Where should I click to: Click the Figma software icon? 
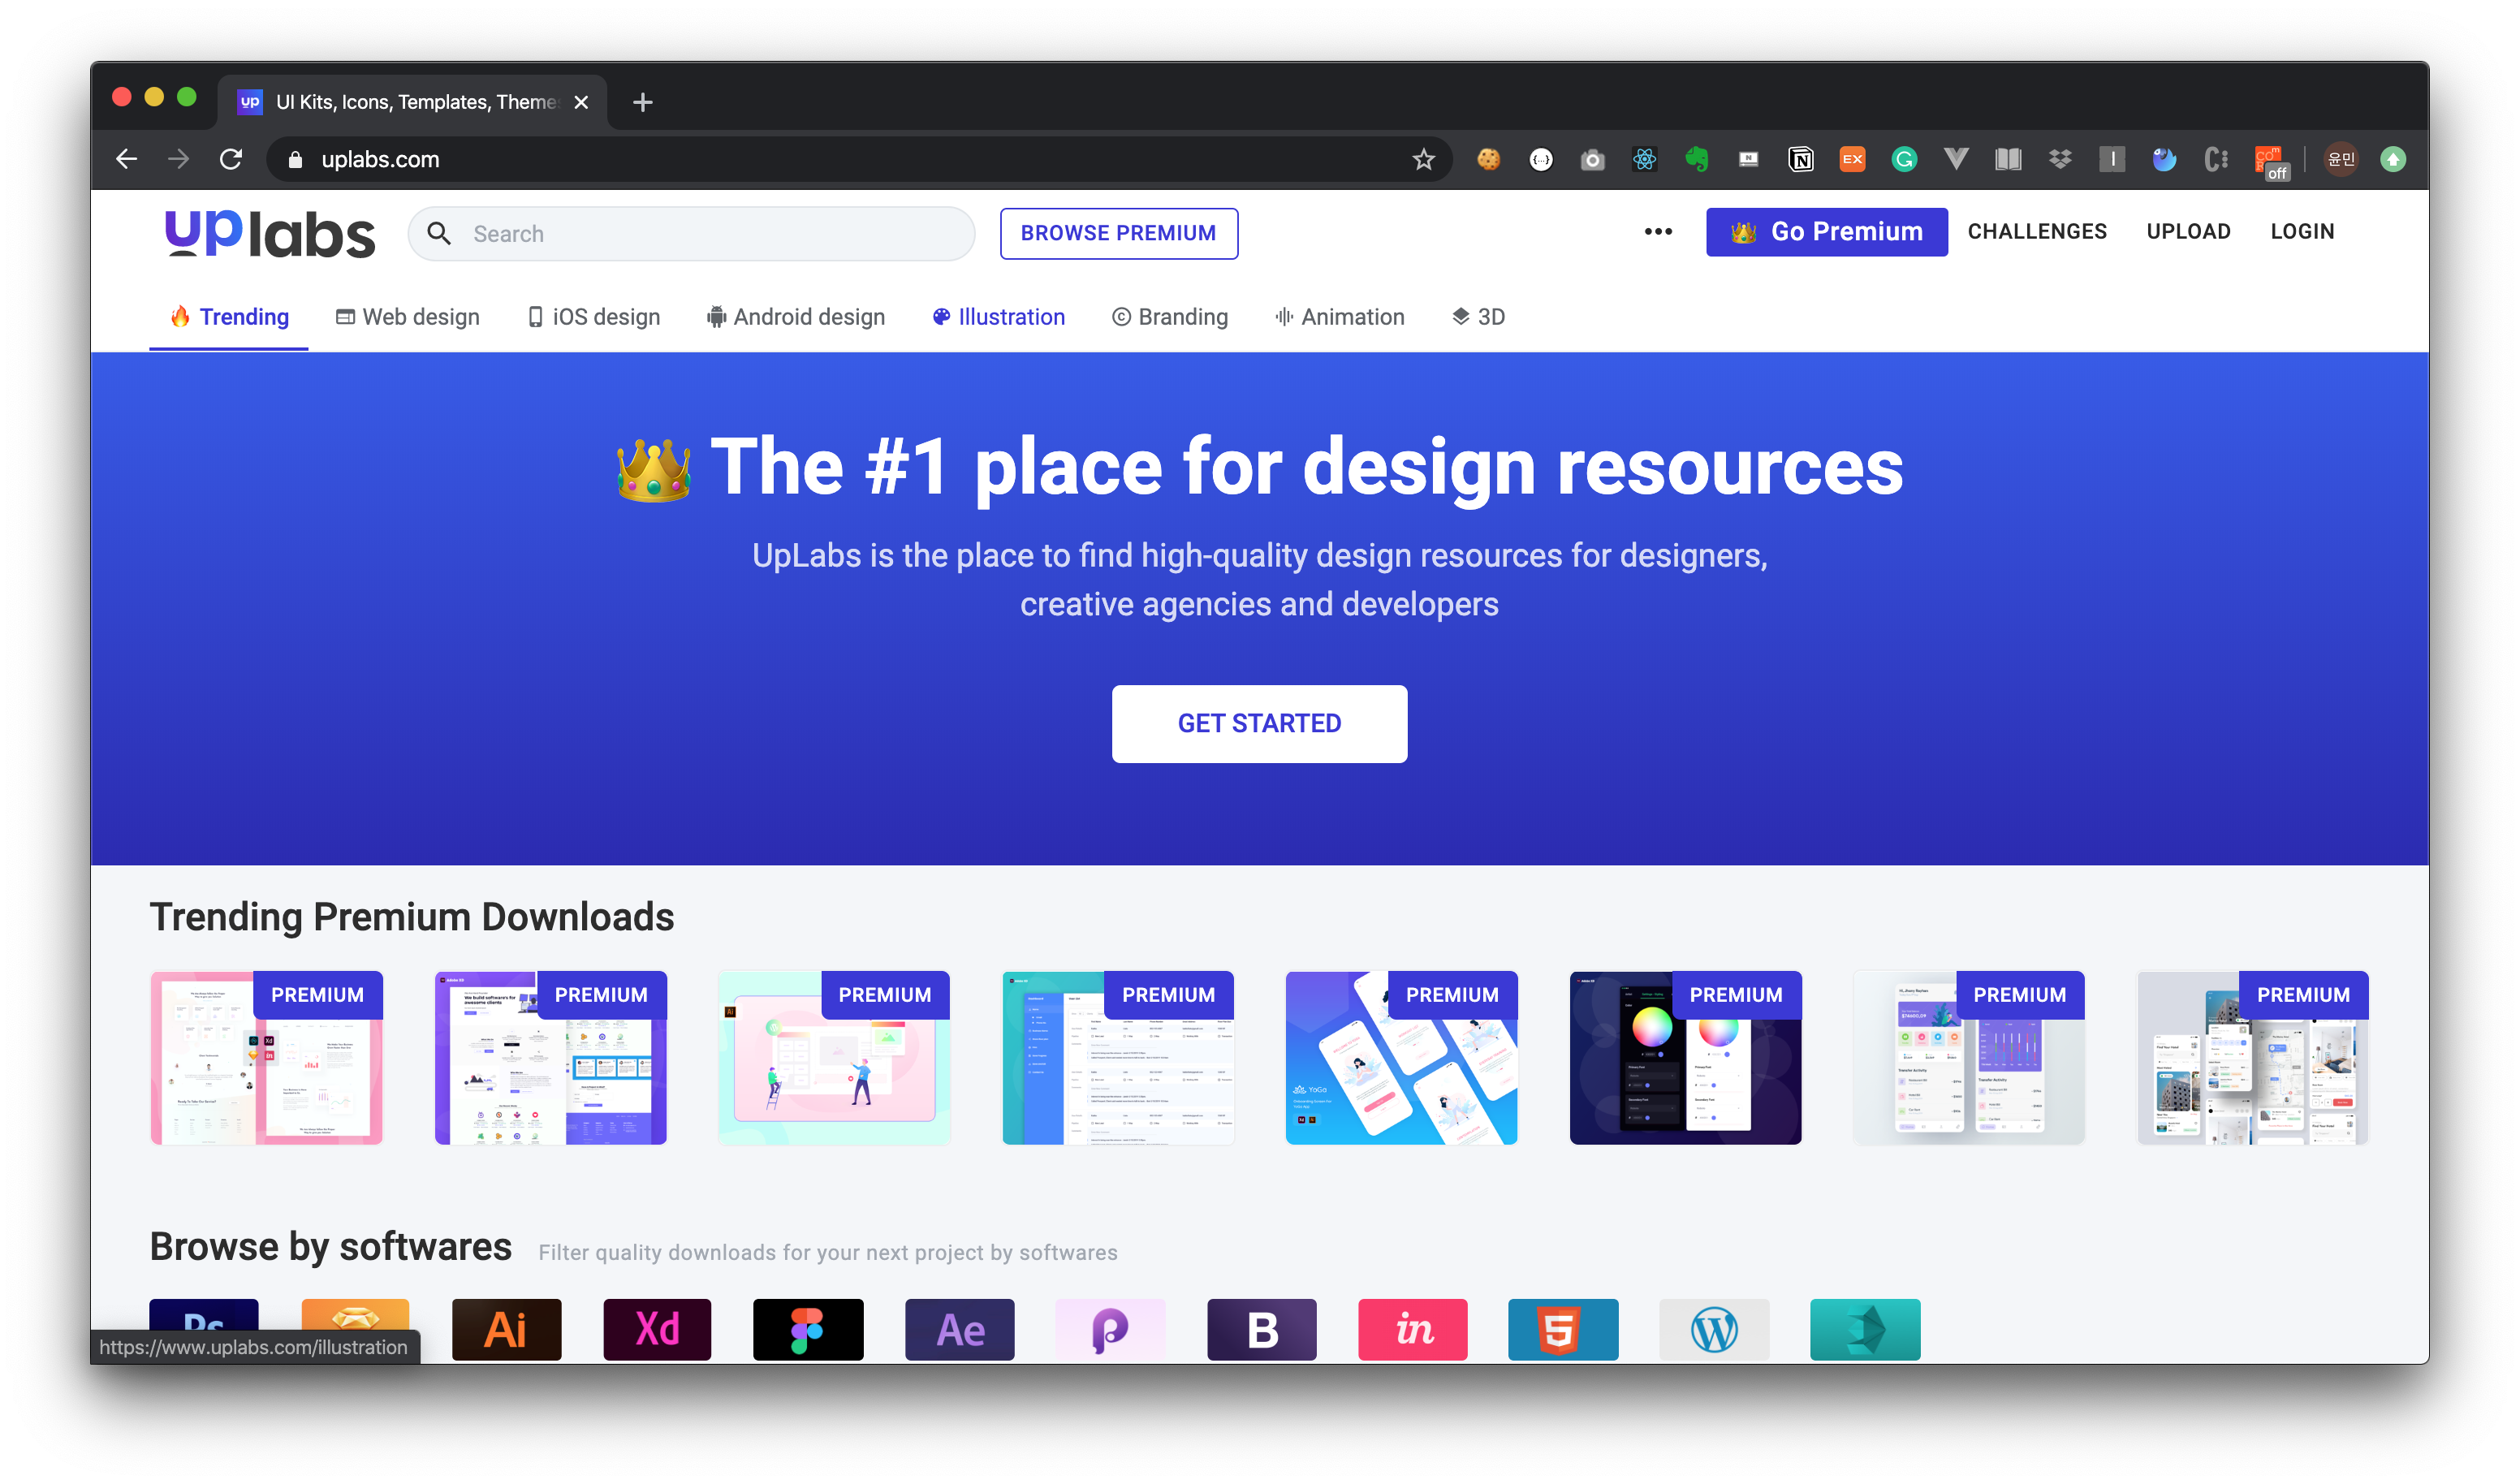807,1329
